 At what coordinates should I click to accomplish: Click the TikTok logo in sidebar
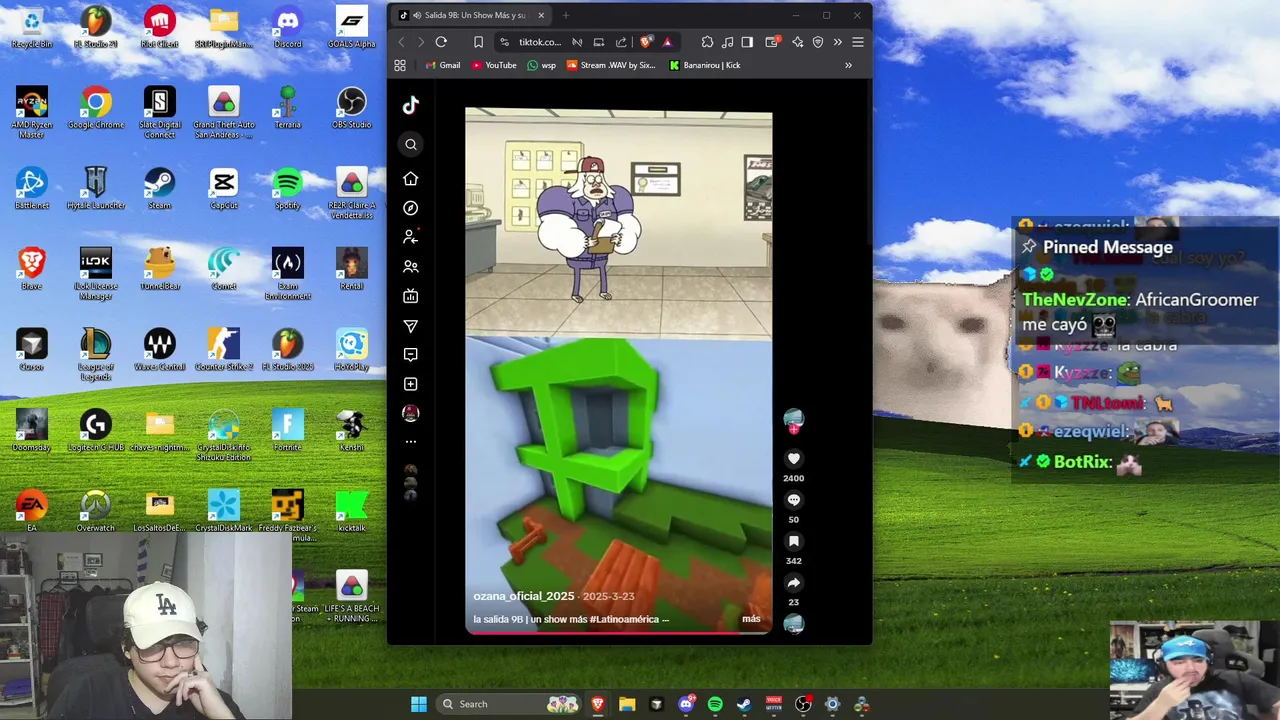click(x=410, y=105)
